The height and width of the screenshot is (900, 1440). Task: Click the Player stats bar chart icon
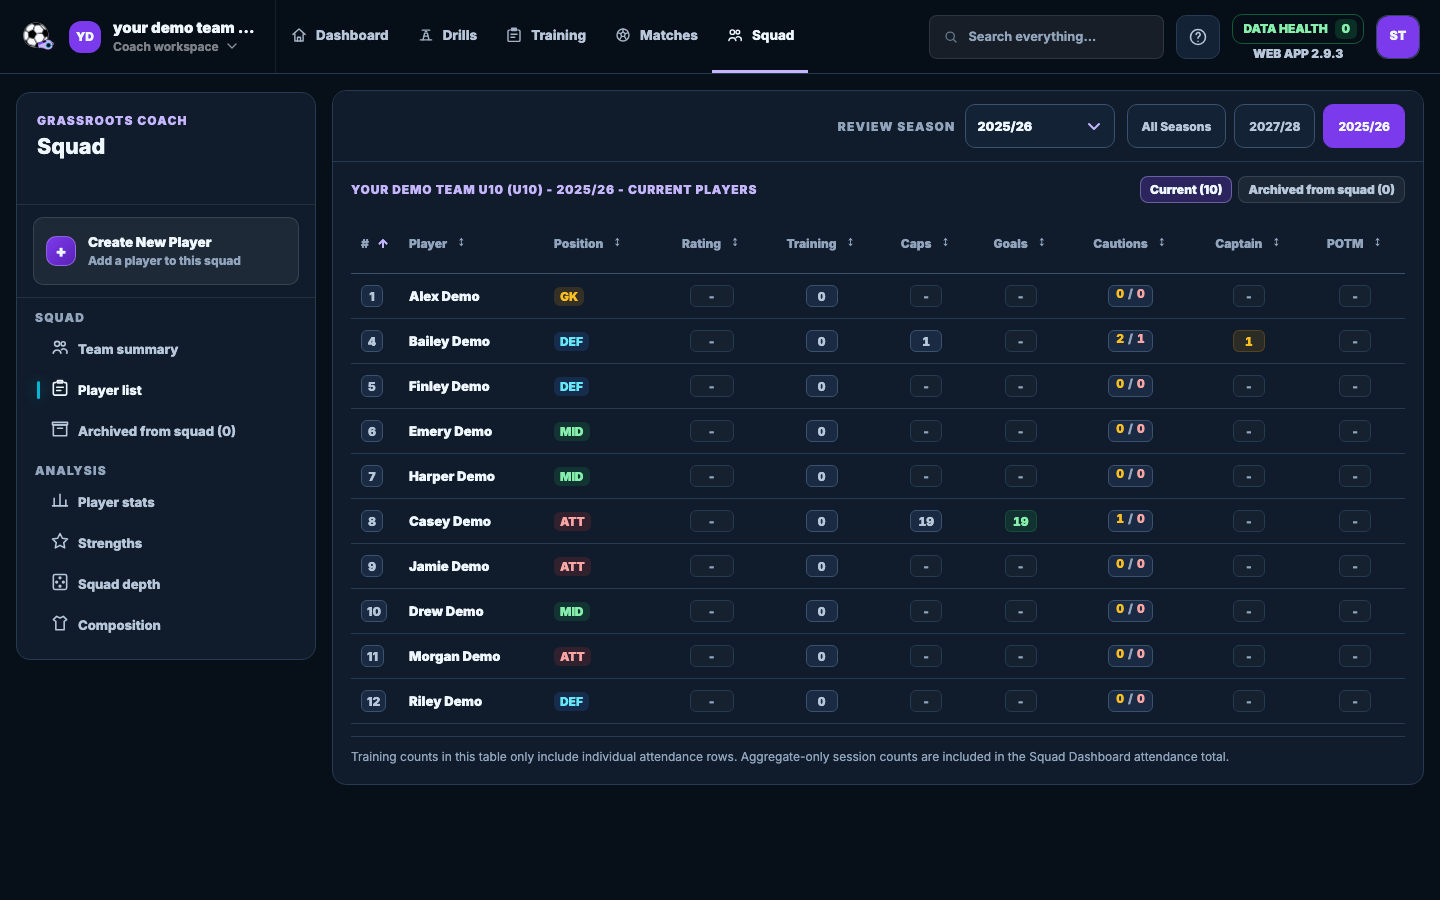60,501
